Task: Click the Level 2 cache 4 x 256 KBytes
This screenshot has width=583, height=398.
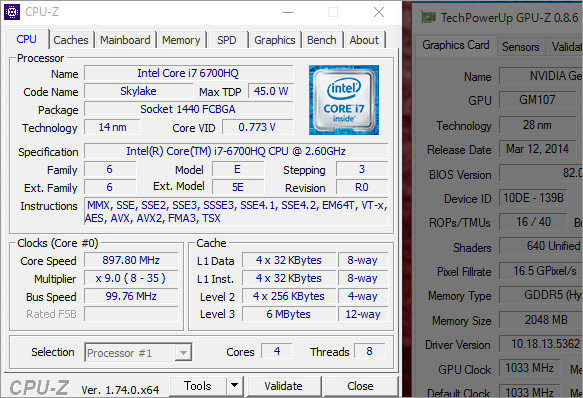Action: click(x=289, y=296)
